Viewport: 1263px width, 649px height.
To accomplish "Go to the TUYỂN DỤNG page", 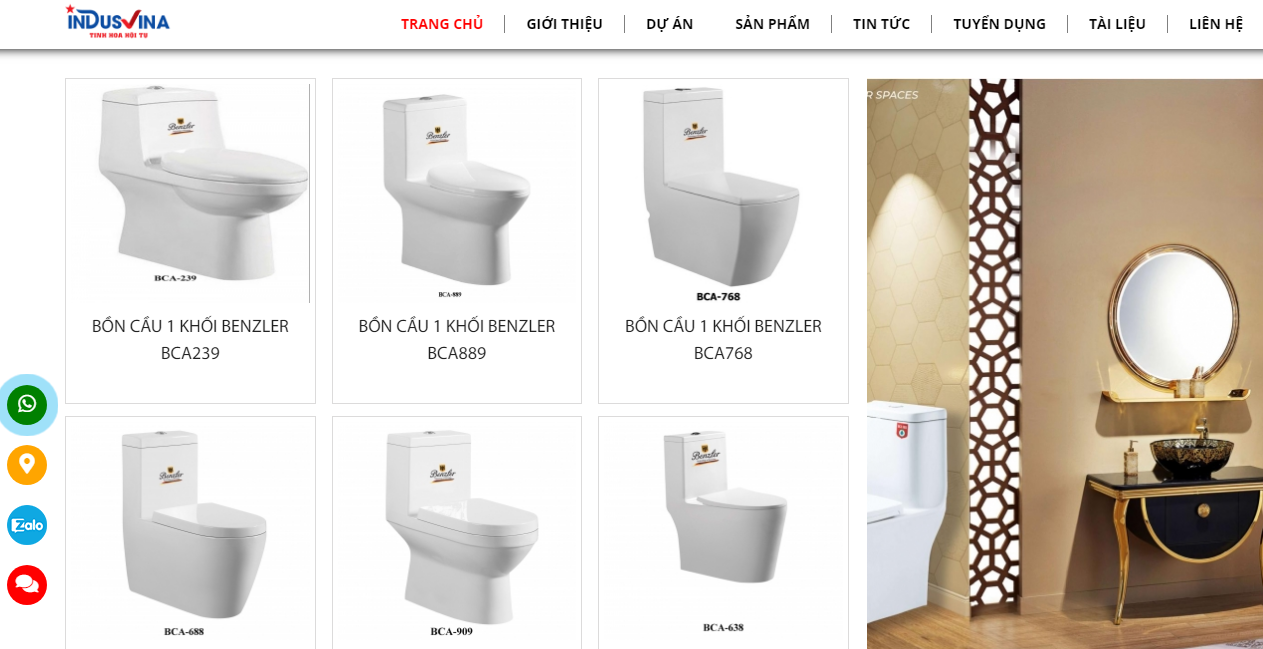I will (999, 24).
